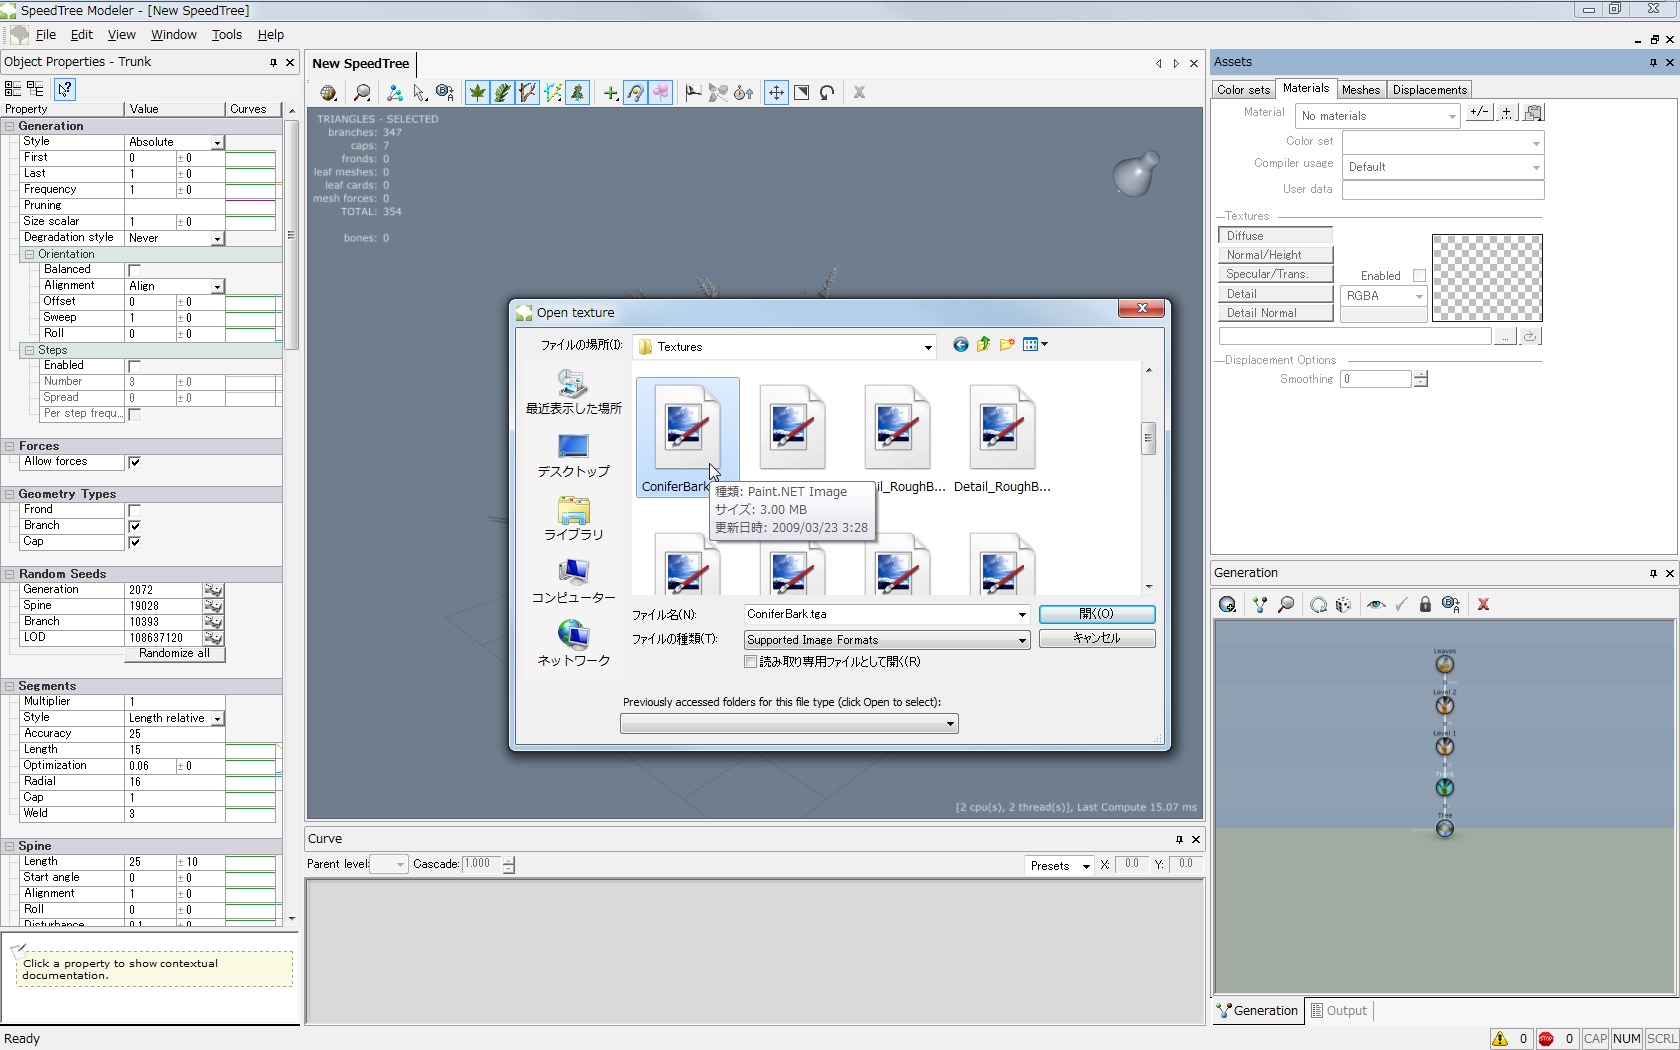Click the red X delete icon in Generation panel
This screenshot has width=1680, height=1050.
pyautogui.click(x=1483, y=605)
